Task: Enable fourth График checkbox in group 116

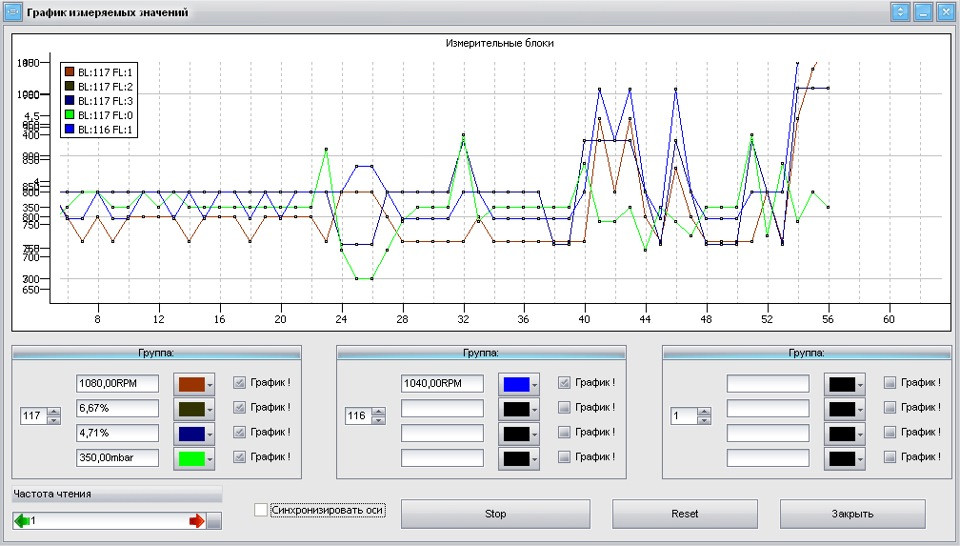Action: [564, 457]
